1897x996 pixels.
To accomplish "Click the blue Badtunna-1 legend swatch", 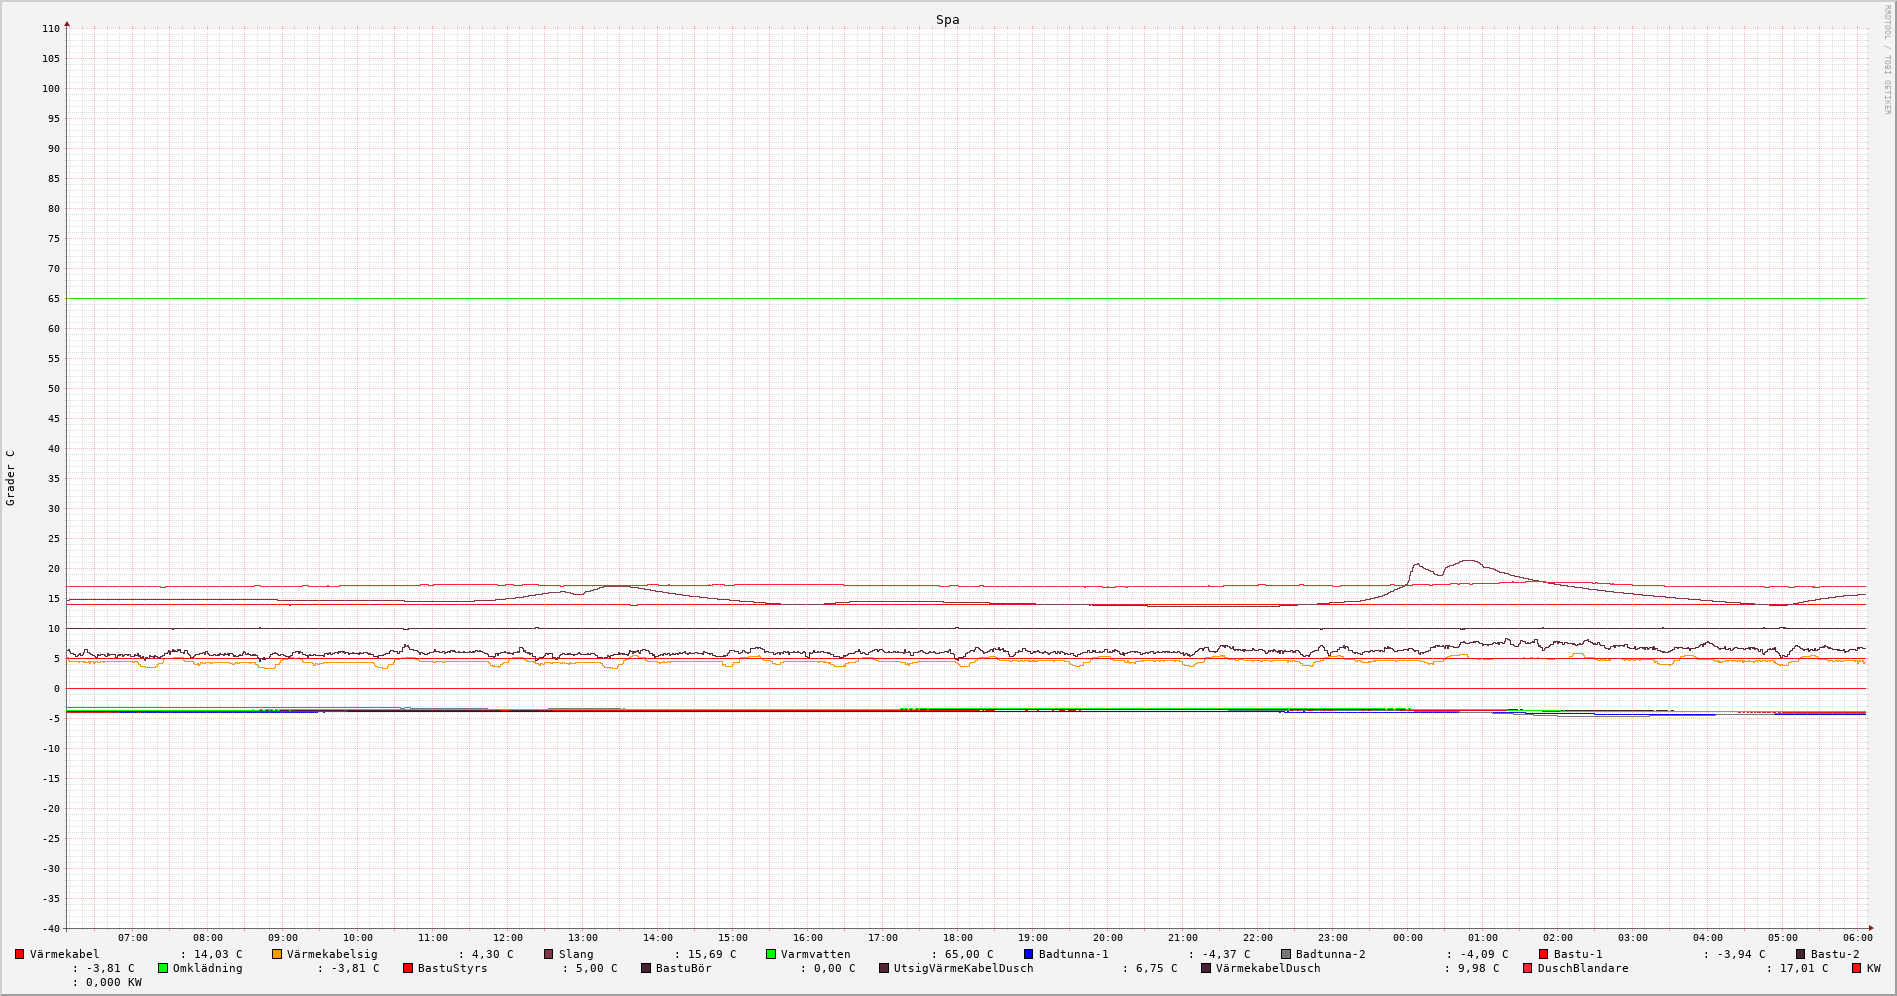I will point(1028,954).
